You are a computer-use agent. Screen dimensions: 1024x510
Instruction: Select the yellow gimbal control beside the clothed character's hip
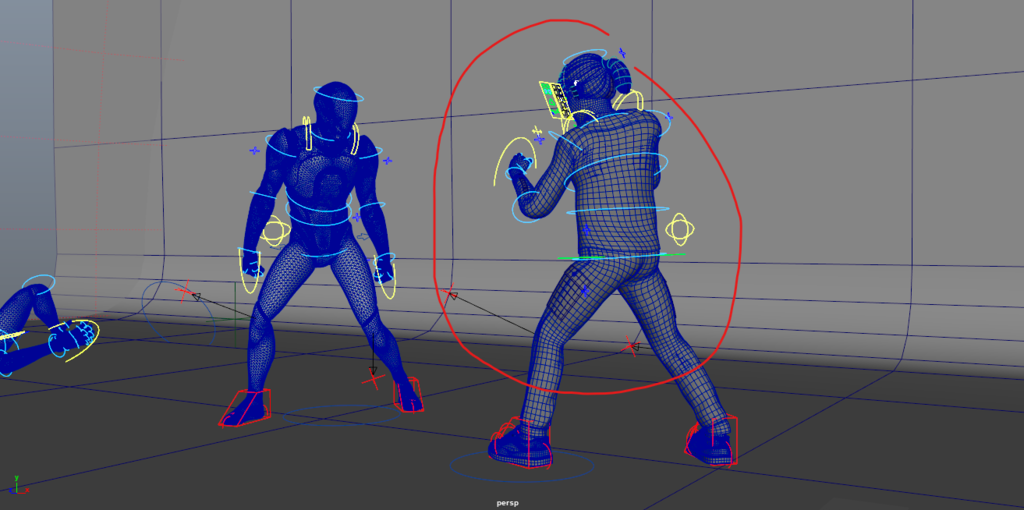[680, 229]
